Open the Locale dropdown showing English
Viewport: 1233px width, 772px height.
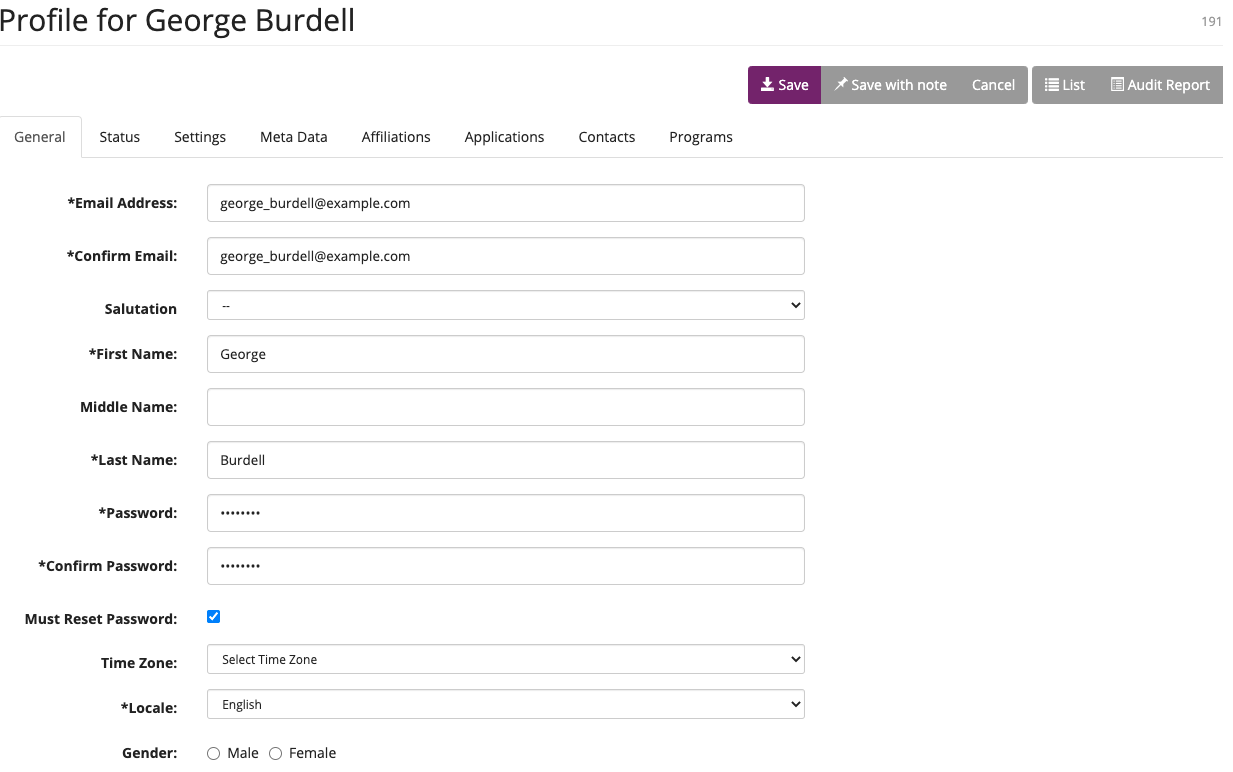click(x=505, y=704)
